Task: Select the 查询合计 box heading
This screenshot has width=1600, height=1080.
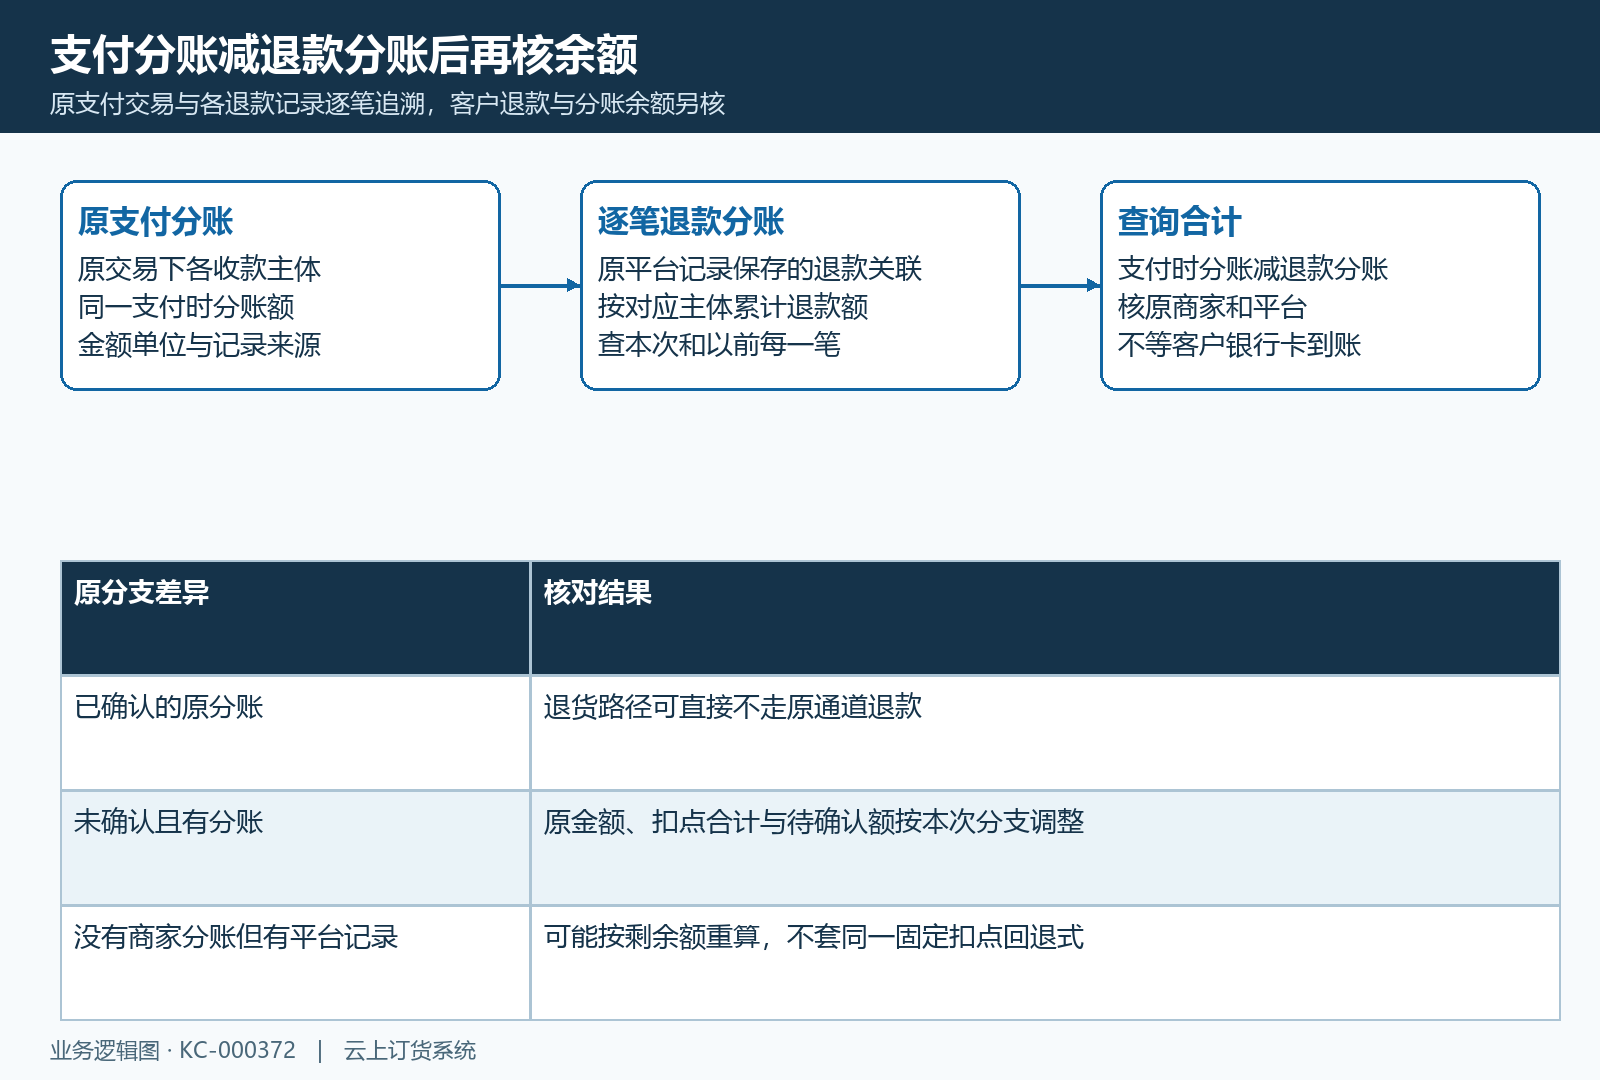Action: pyautogui.click(x=1180, y=221)
